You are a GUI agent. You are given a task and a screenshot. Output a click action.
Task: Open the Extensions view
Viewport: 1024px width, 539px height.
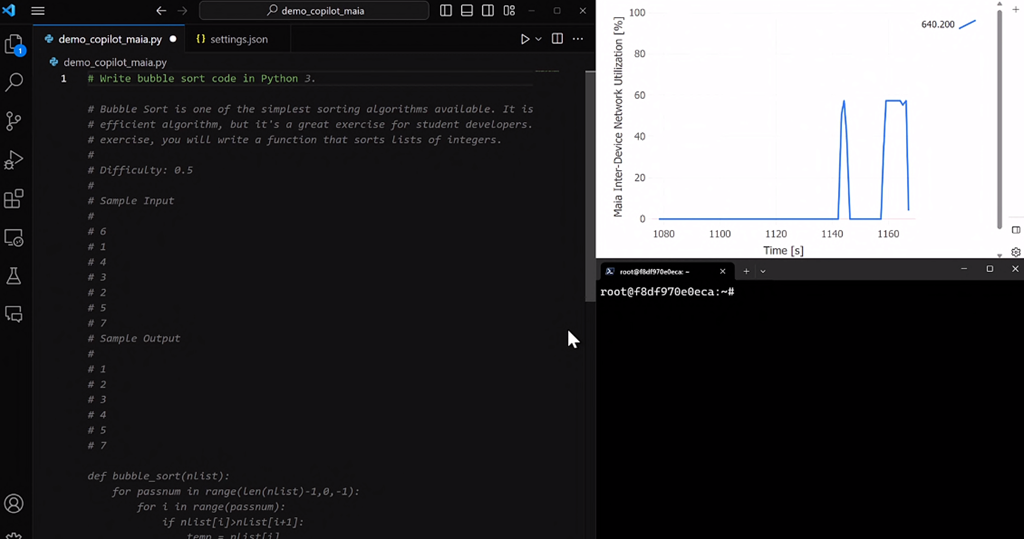click(x=14, y=199)
